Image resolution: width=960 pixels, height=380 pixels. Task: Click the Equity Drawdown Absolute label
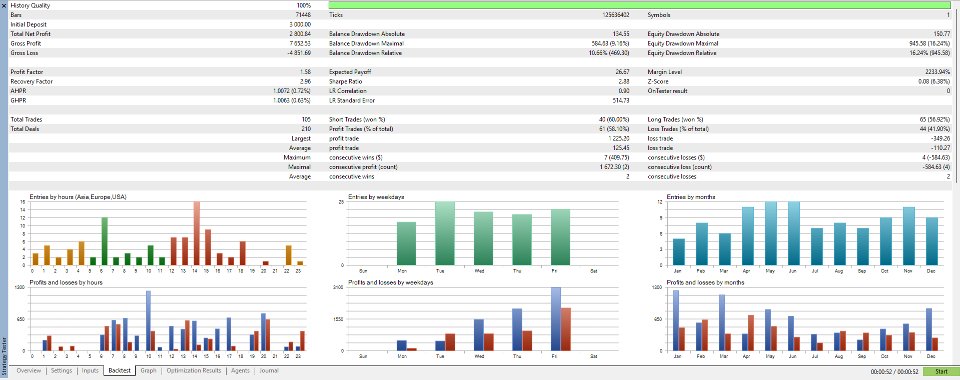[x=683, y=34]
